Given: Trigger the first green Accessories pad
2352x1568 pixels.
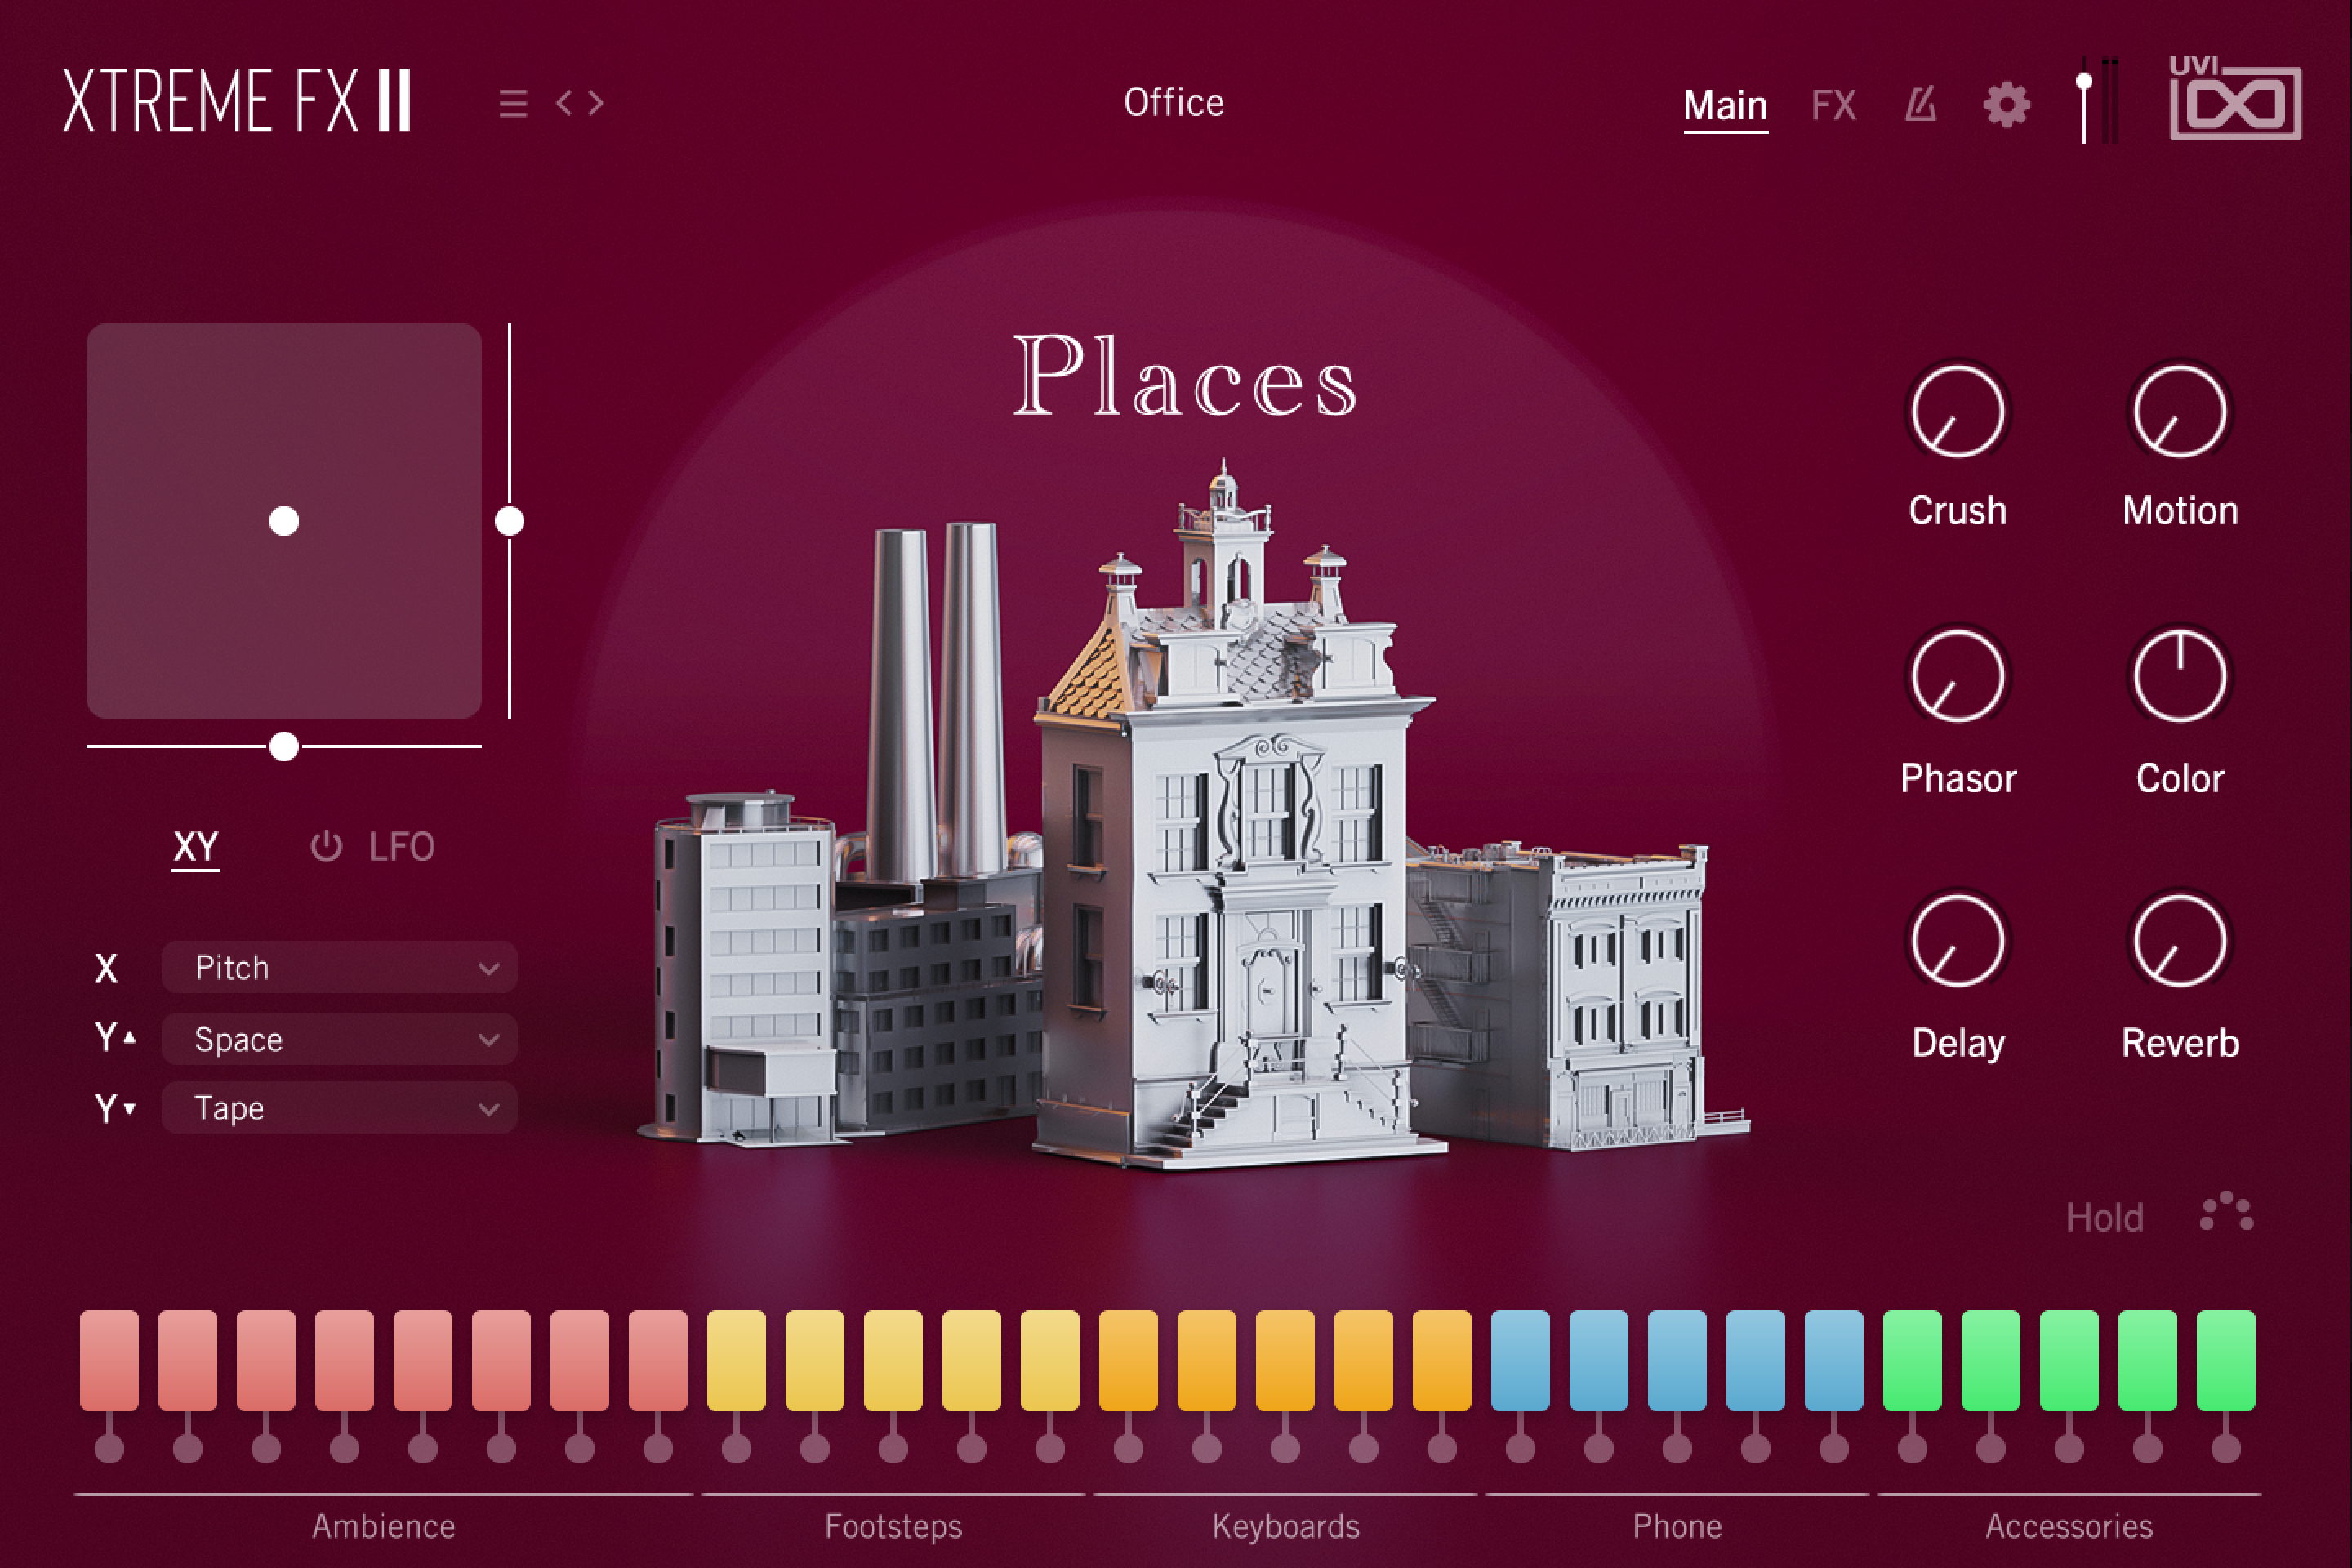Looking at the screenshot, I should (x=1912, y=1360).
